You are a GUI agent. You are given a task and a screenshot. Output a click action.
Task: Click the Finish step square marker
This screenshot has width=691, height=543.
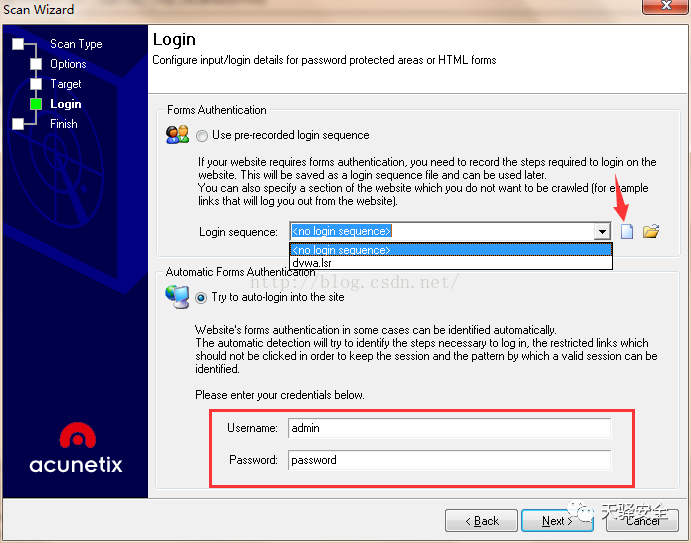pyautogui.click(x=18, y=124)
